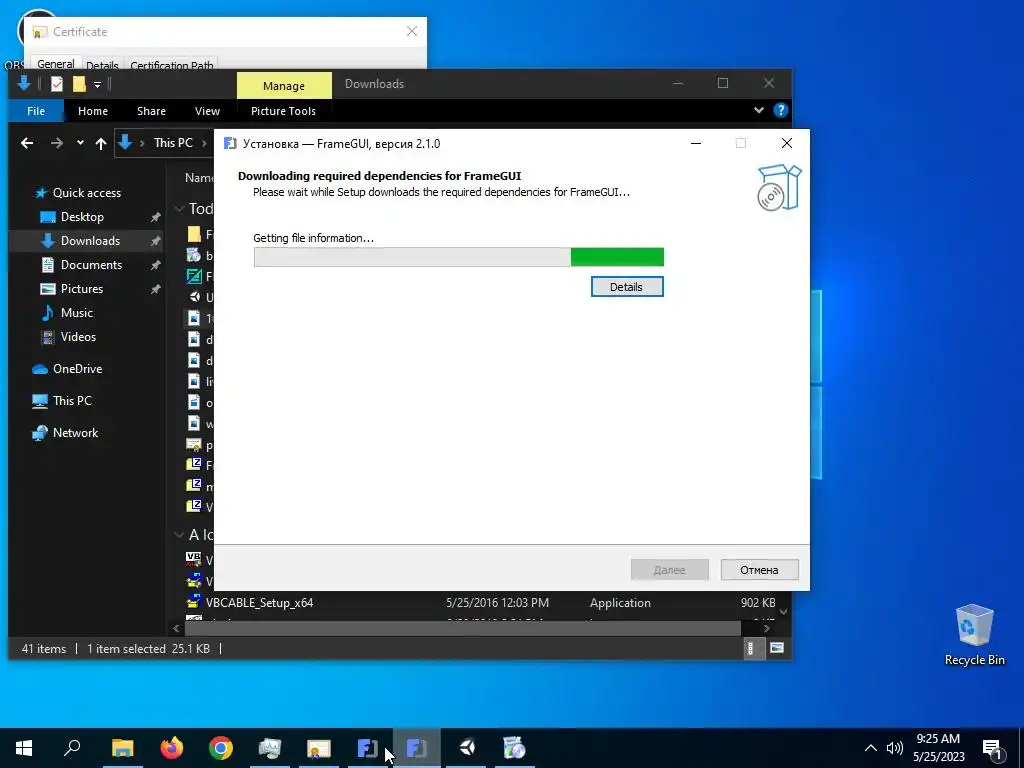Image resolution: width=1024 pixels, height=768 pixels.
Task: Click This PC in the address bar
Action: [173, 142]
